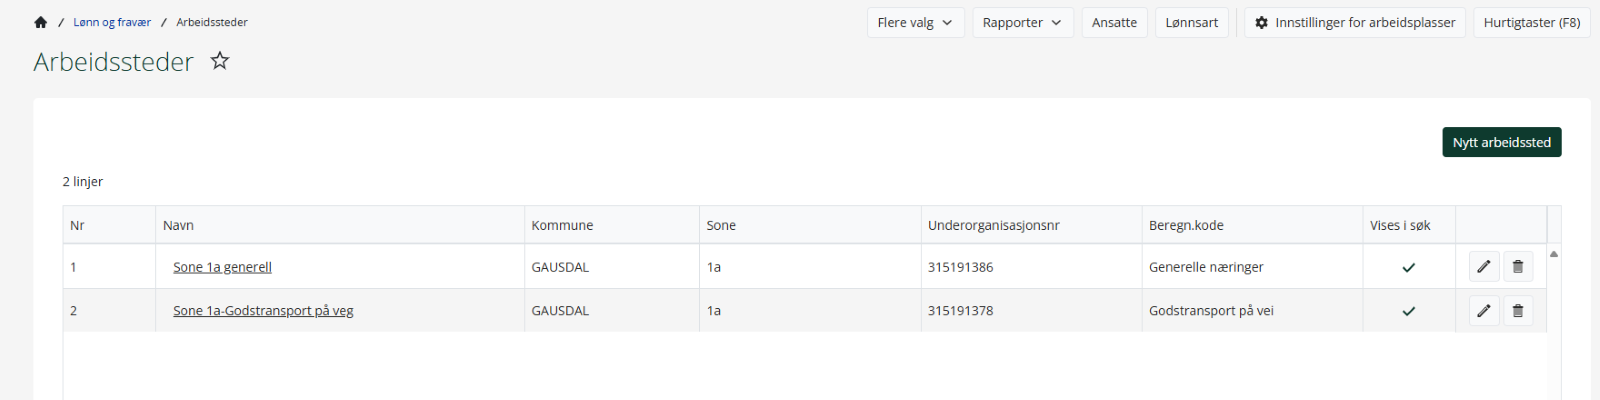The width and height of the screenshot is (1600, 400).
Task: Expand the Flere valg dropdown
Action: tap(915, 23)
